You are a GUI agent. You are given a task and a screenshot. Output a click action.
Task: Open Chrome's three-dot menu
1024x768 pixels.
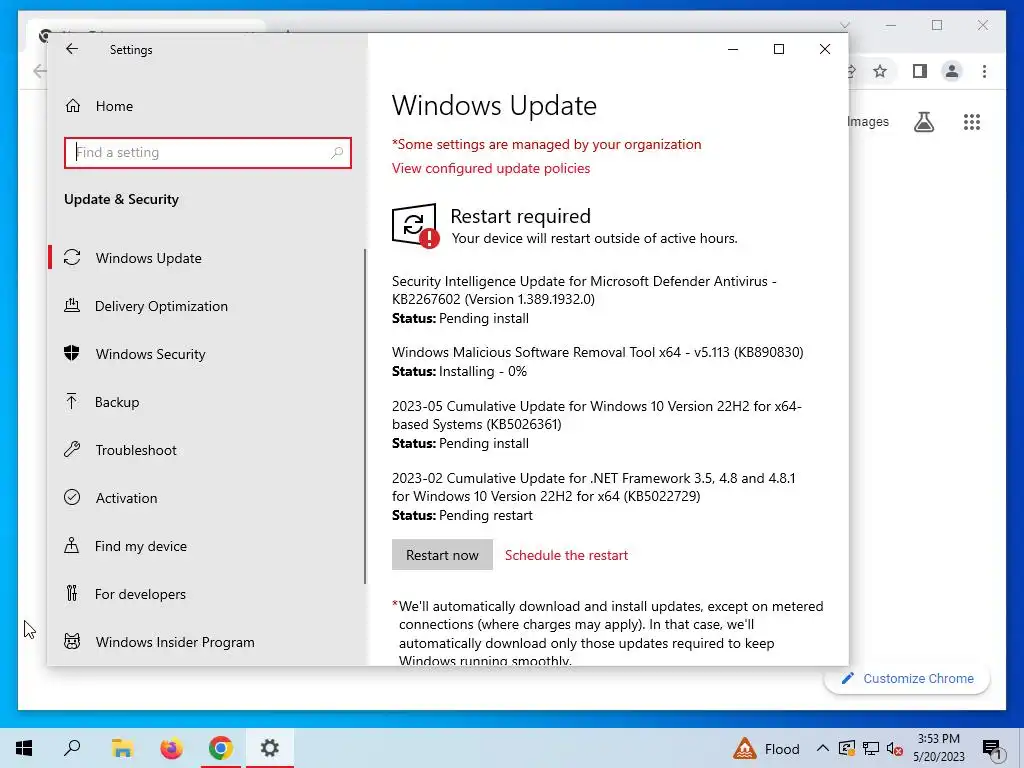[x=984, y=71]
